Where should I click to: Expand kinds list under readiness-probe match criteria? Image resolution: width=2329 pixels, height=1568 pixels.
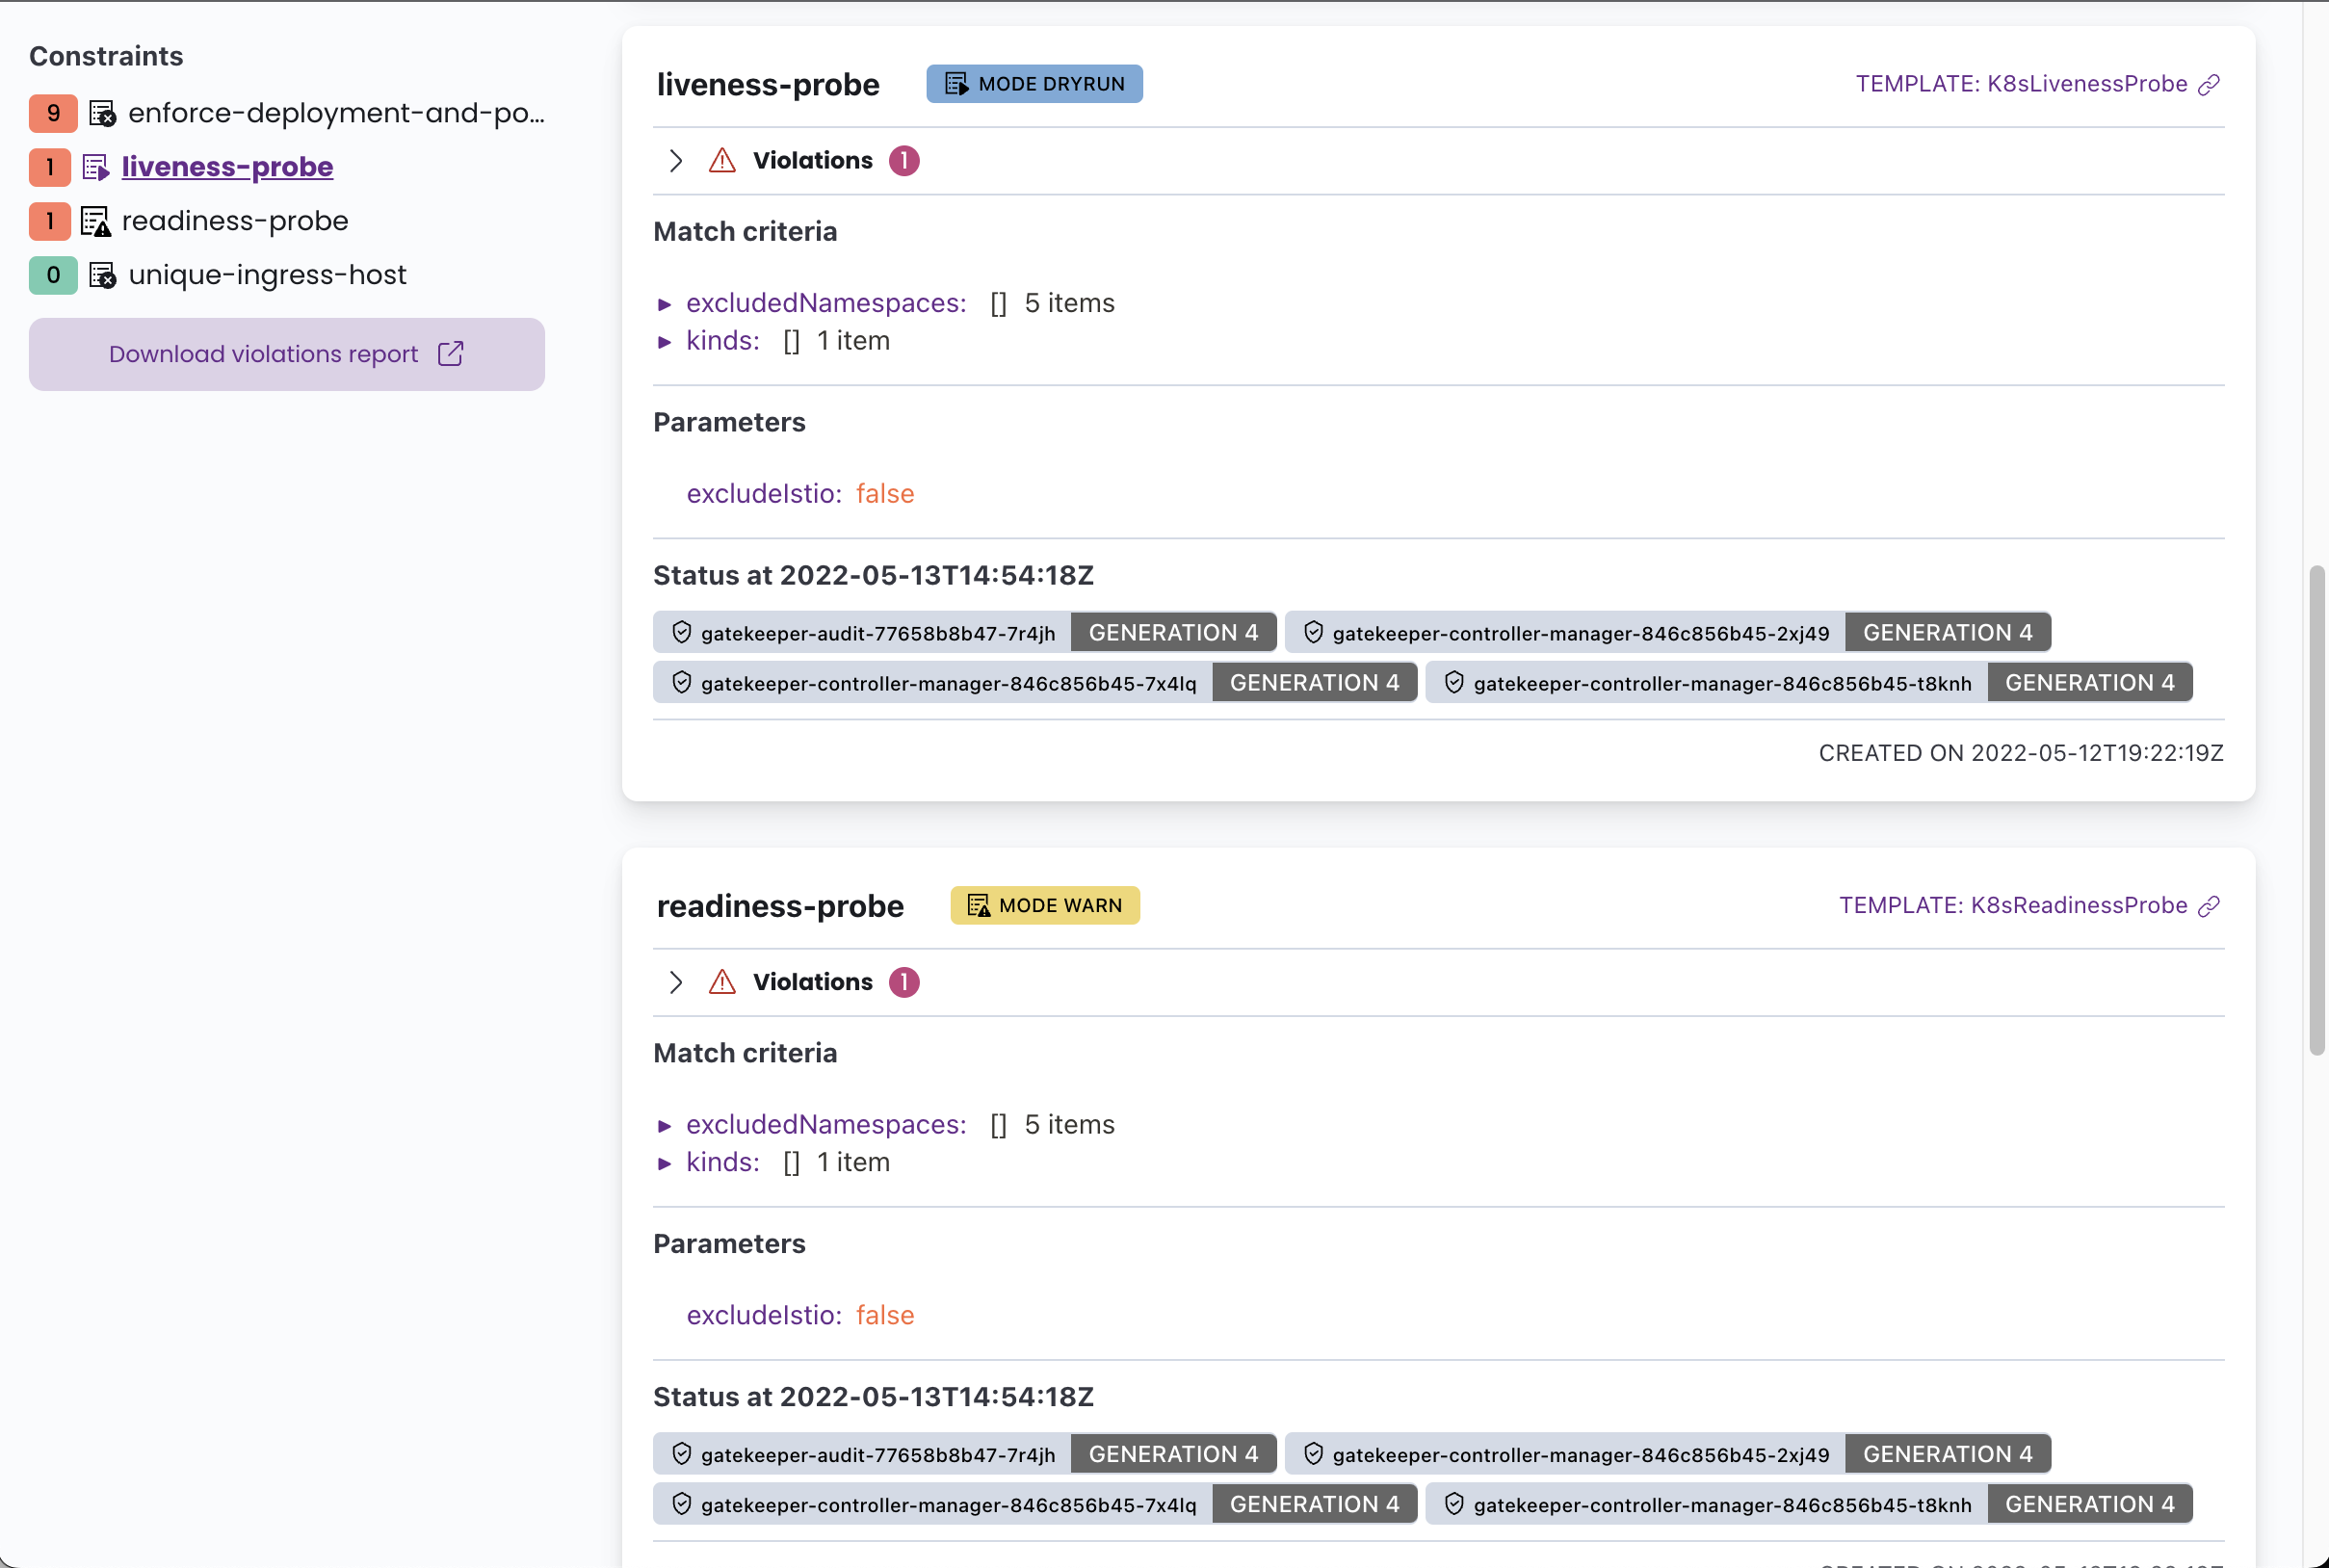[x=664, y=1163]
